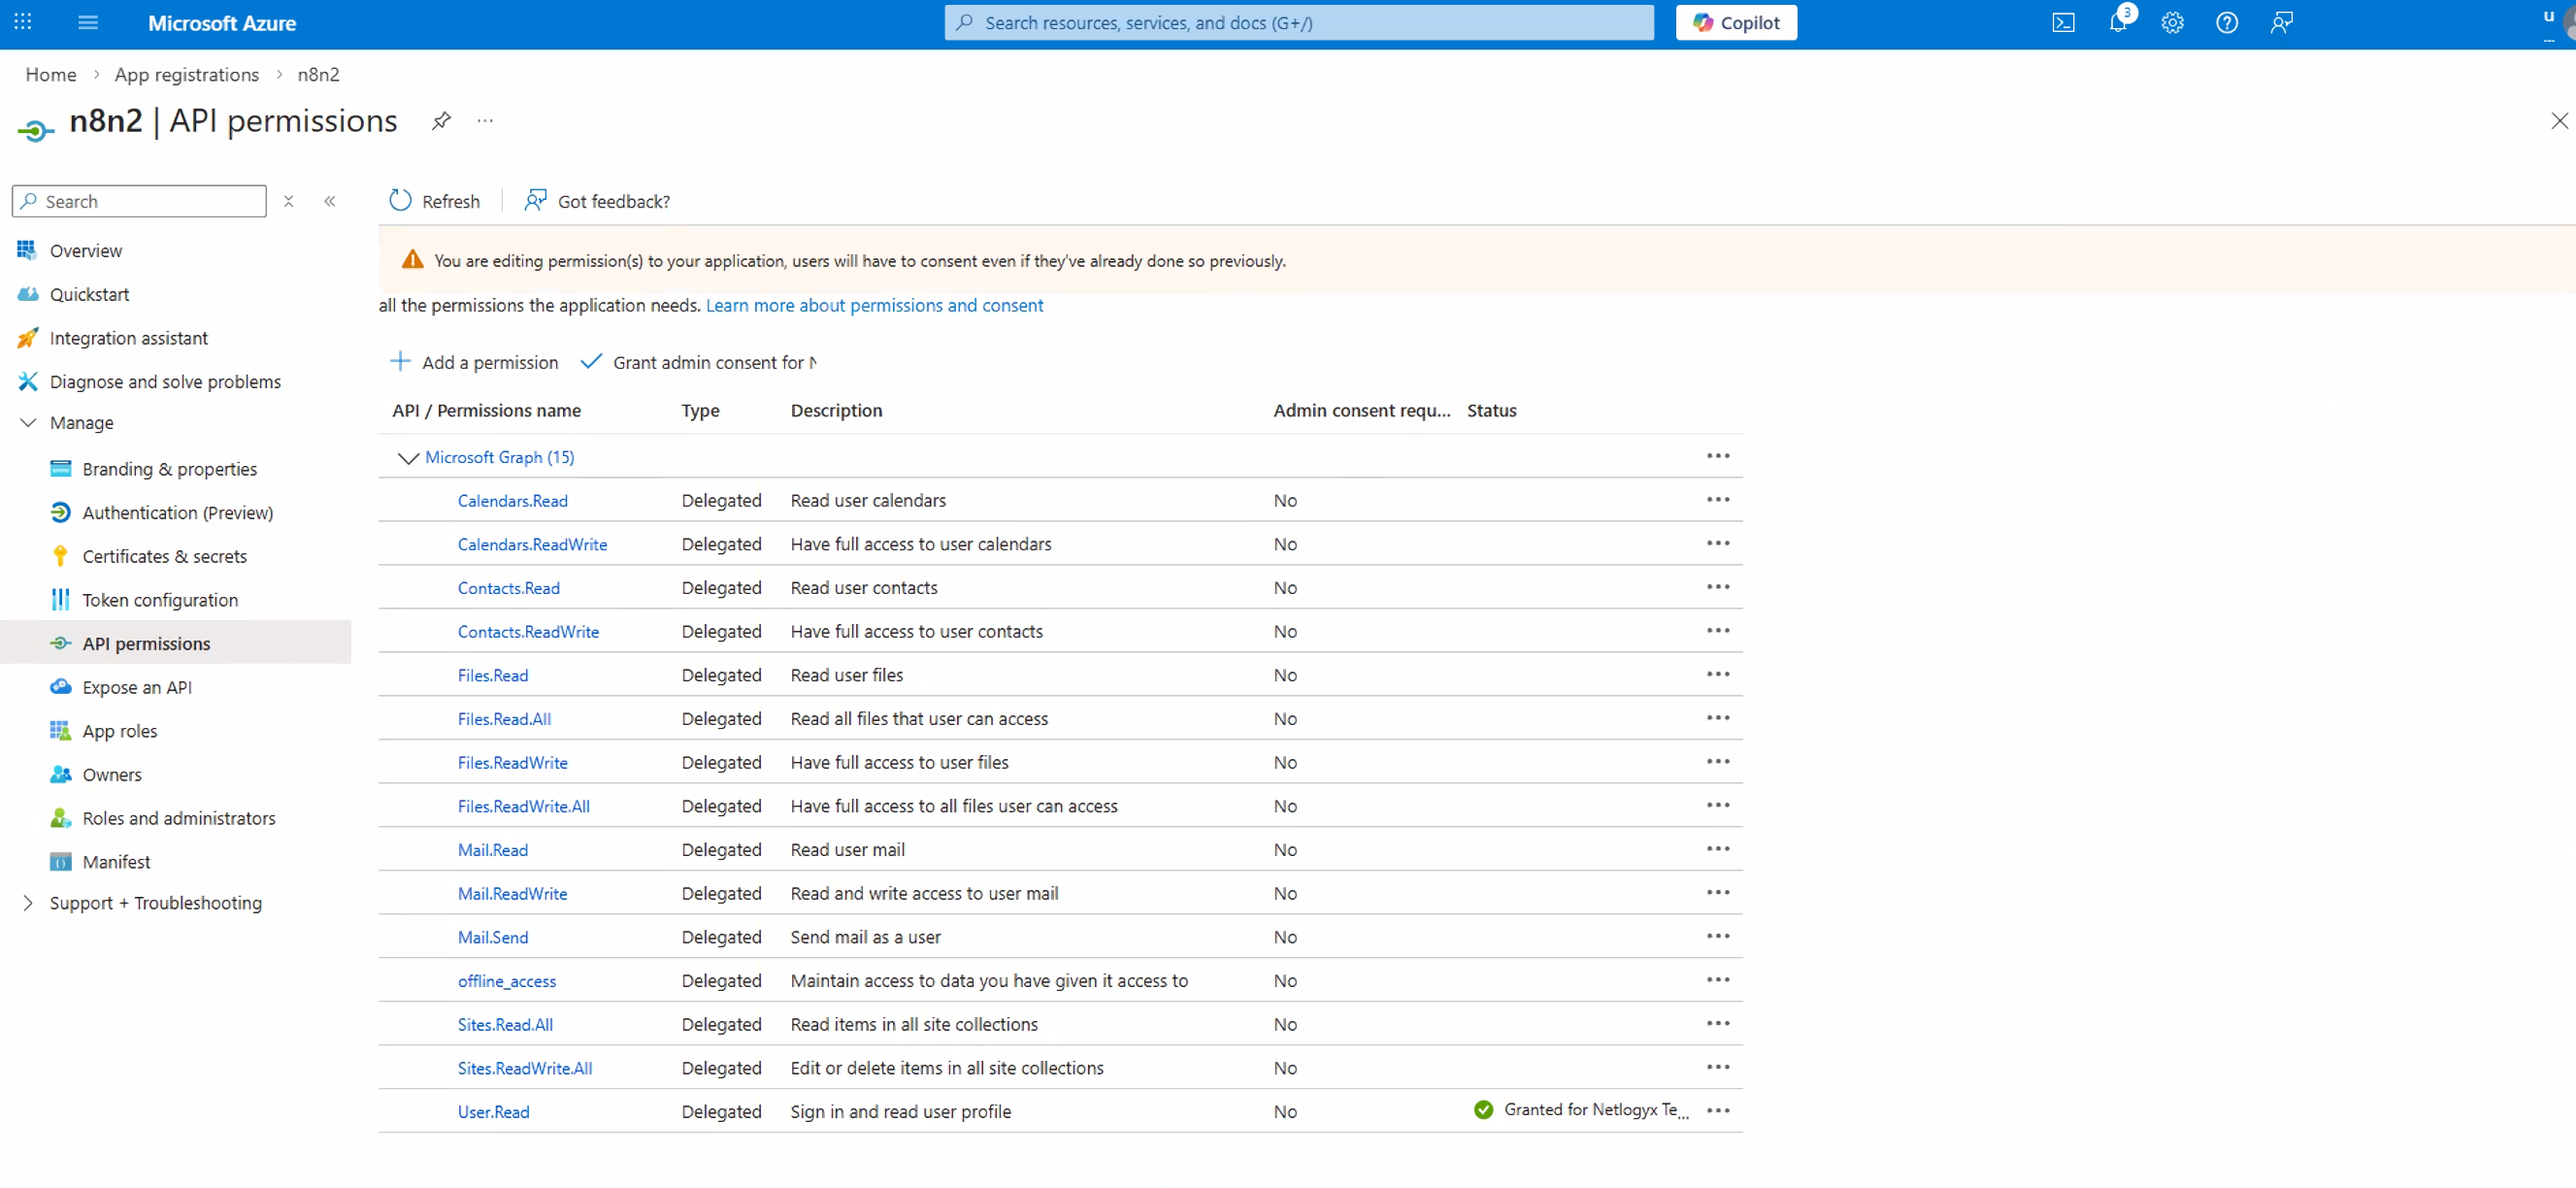Open the Microsoft app launcher grid
Viewport: 2576px width, 1188px height.
22,22
